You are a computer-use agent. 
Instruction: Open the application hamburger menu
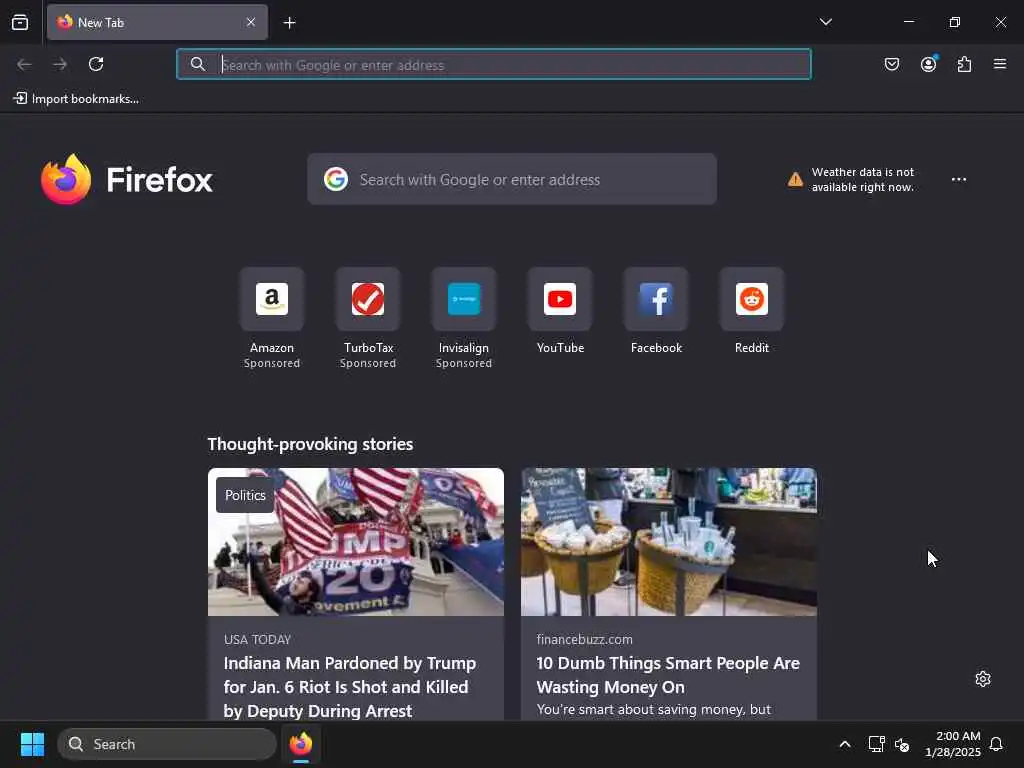tap(1000, 64)
